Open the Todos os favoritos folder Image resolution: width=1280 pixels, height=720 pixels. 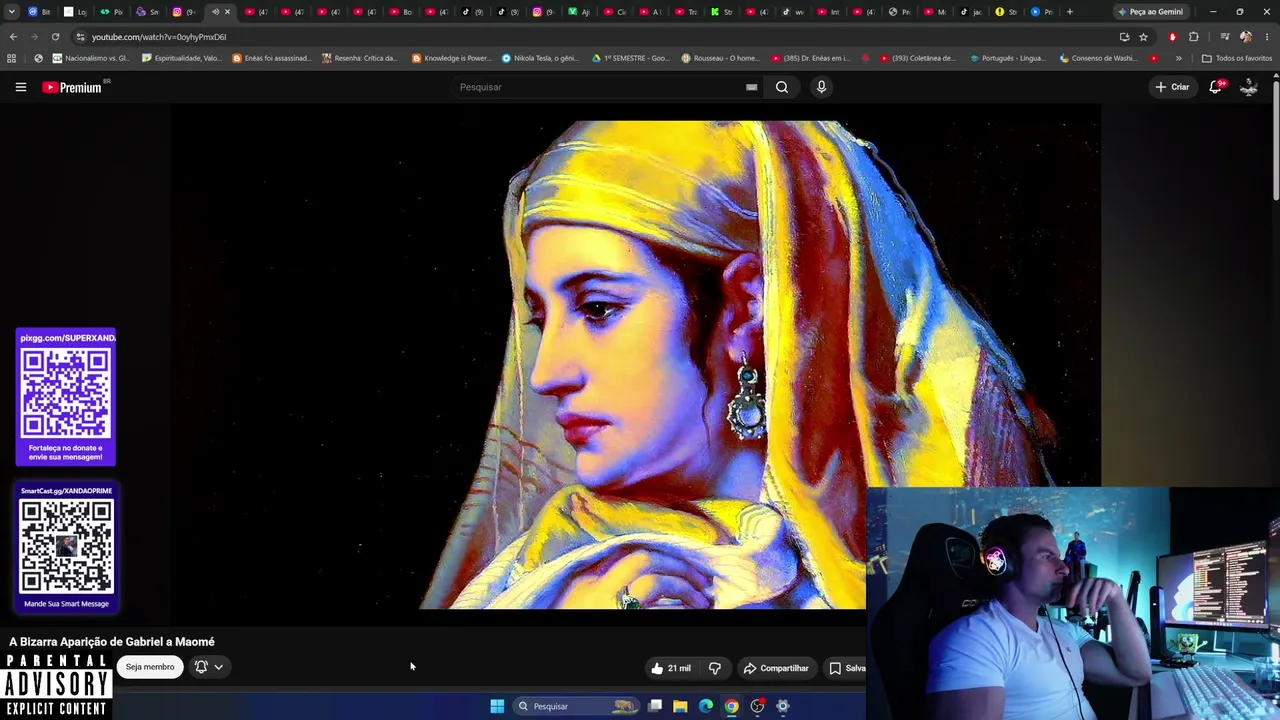pyautogui.click(x=1237, y=58)
